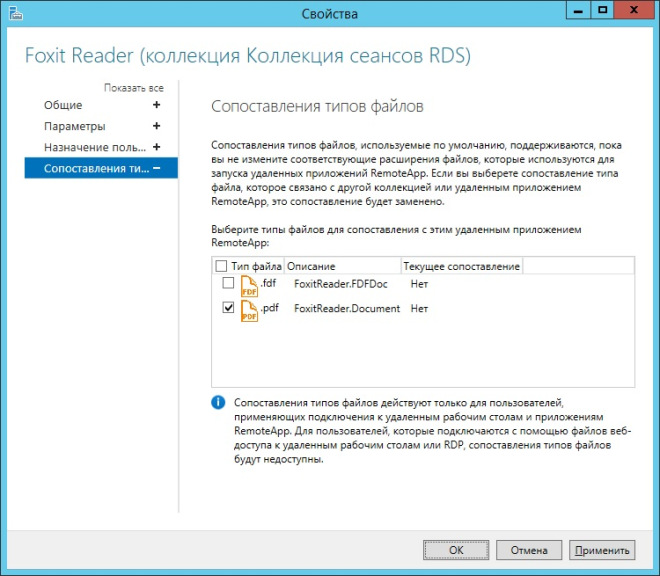Sort by the Описание column header
660x576 pixels.
point(312,267)
